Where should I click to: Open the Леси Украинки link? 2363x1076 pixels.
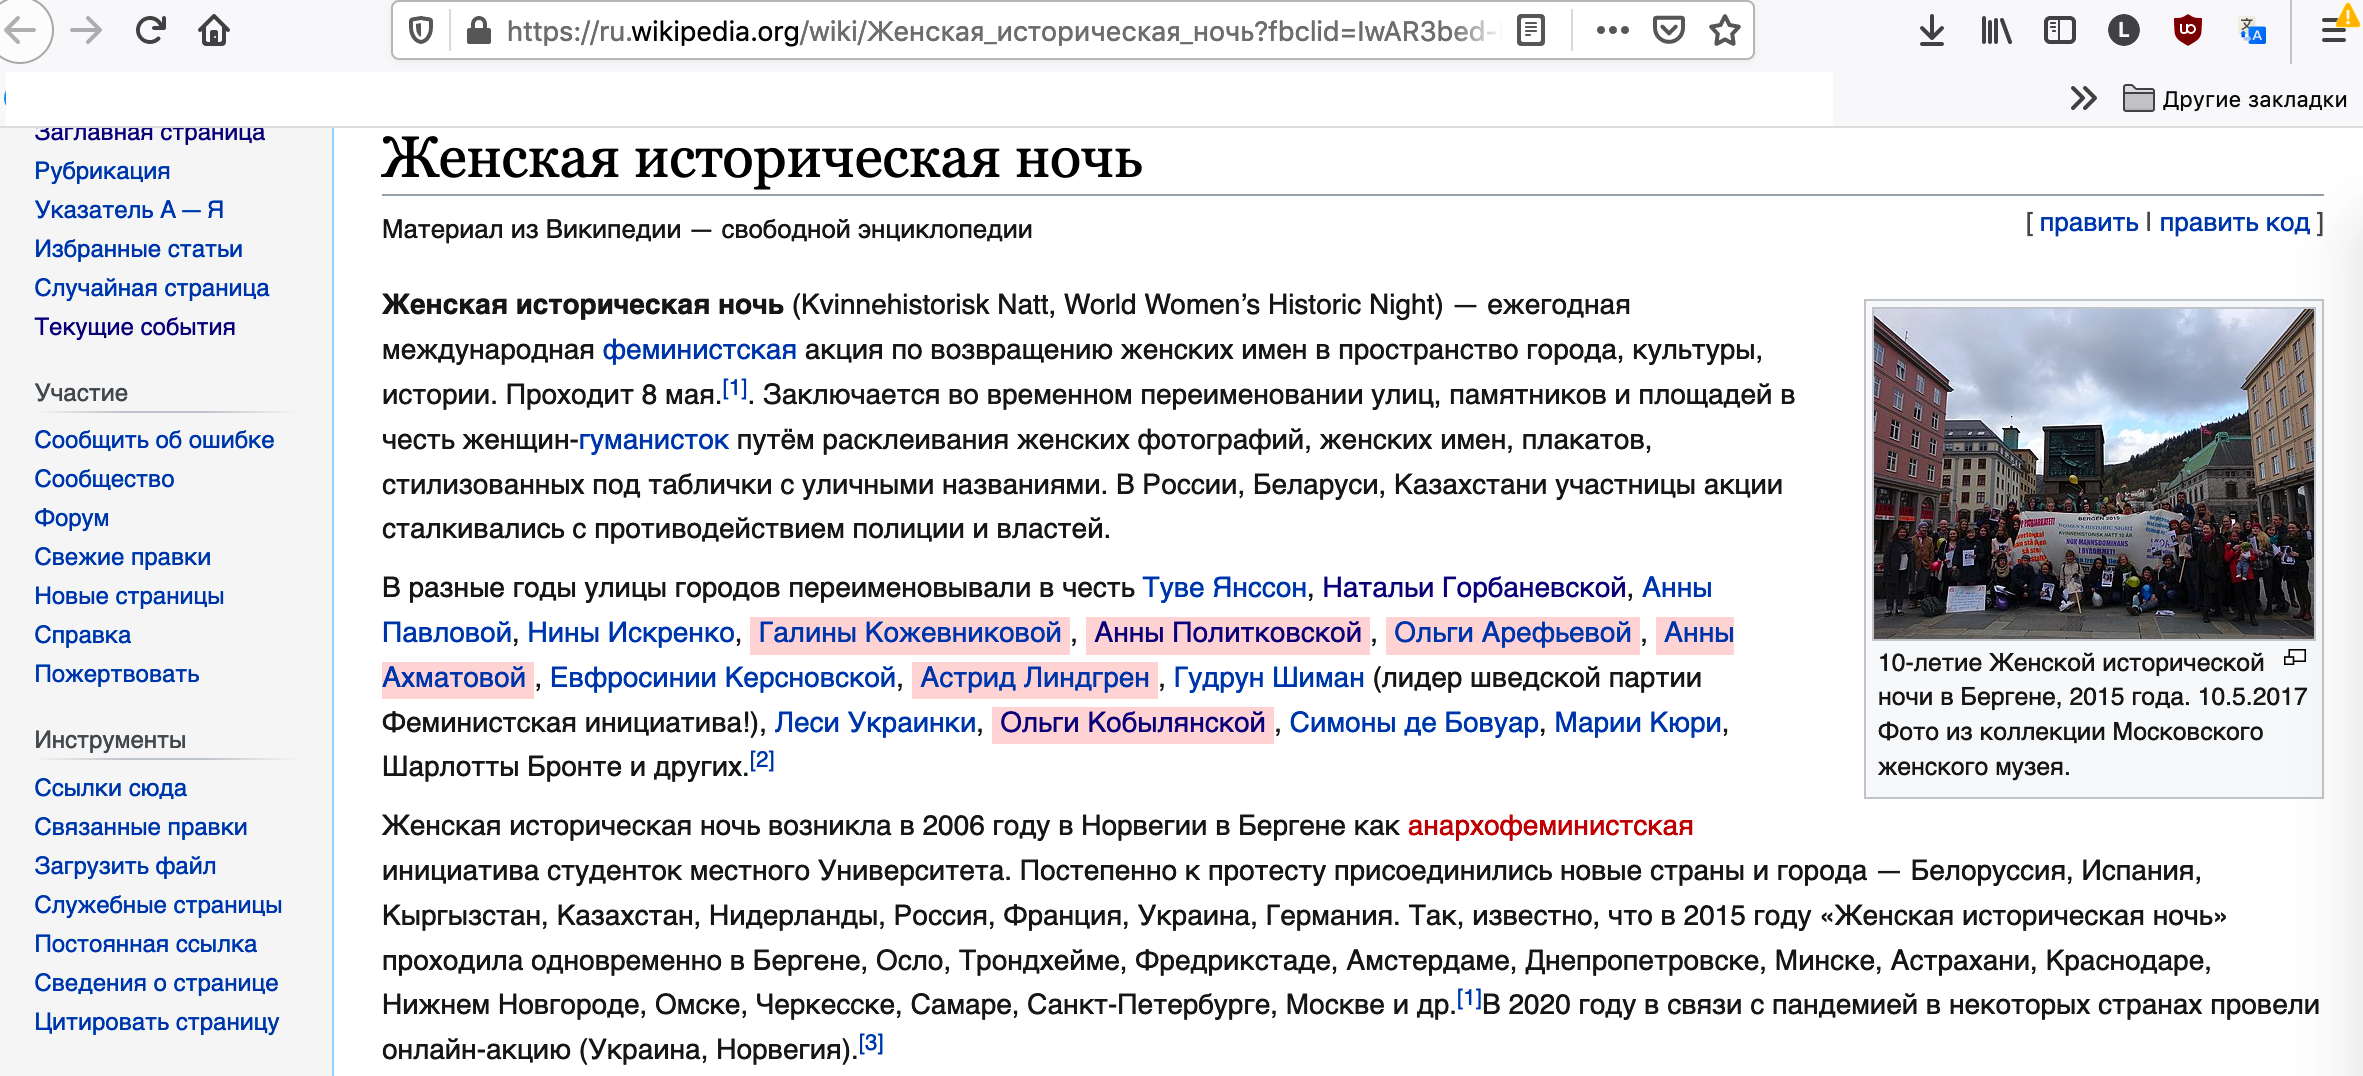[x=875, y=723]
